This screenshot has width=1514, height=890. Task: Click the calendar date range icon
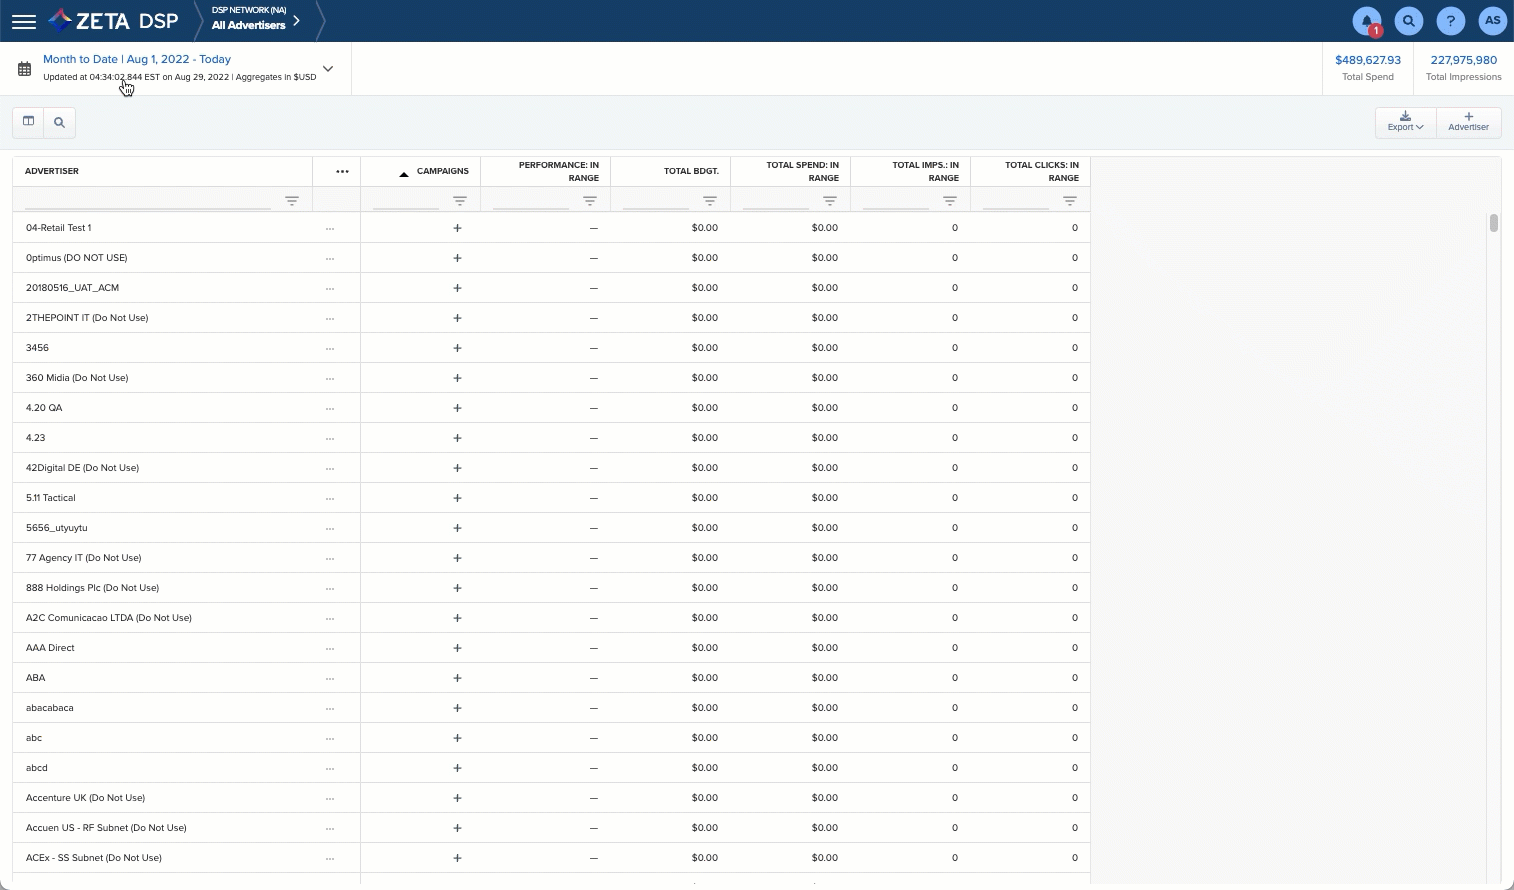(x=25, y=69)
